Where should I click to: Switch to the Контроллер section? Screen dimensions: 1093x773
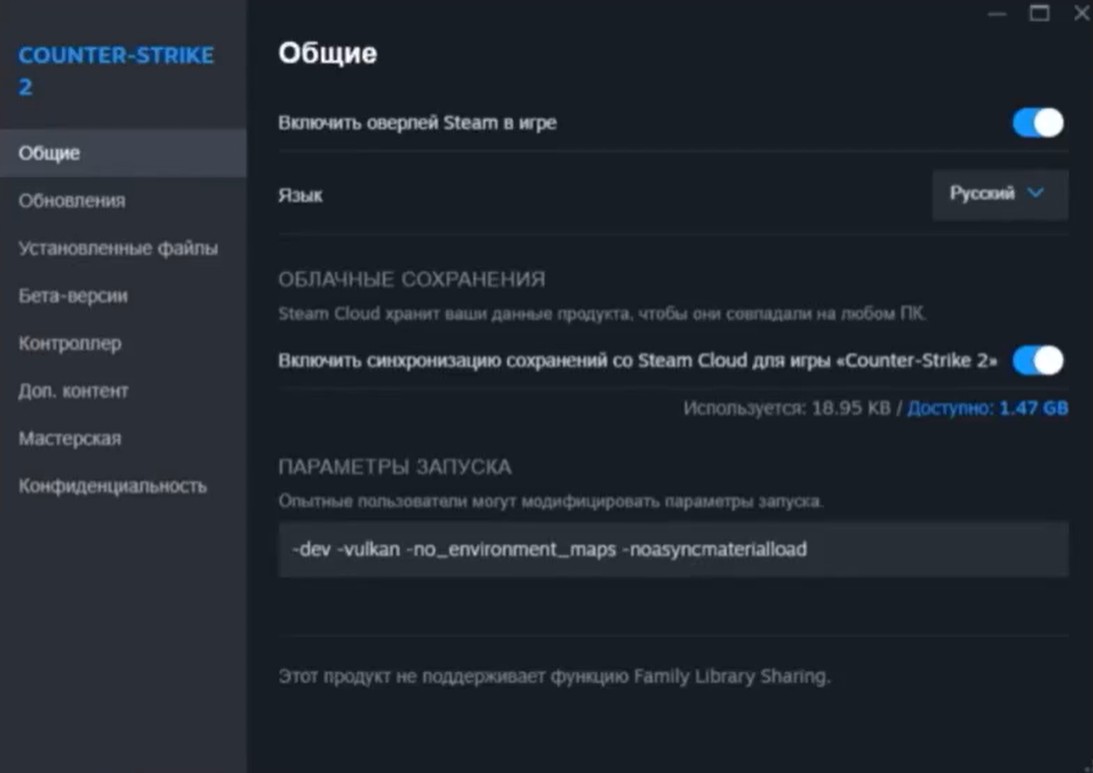point(70,343)
